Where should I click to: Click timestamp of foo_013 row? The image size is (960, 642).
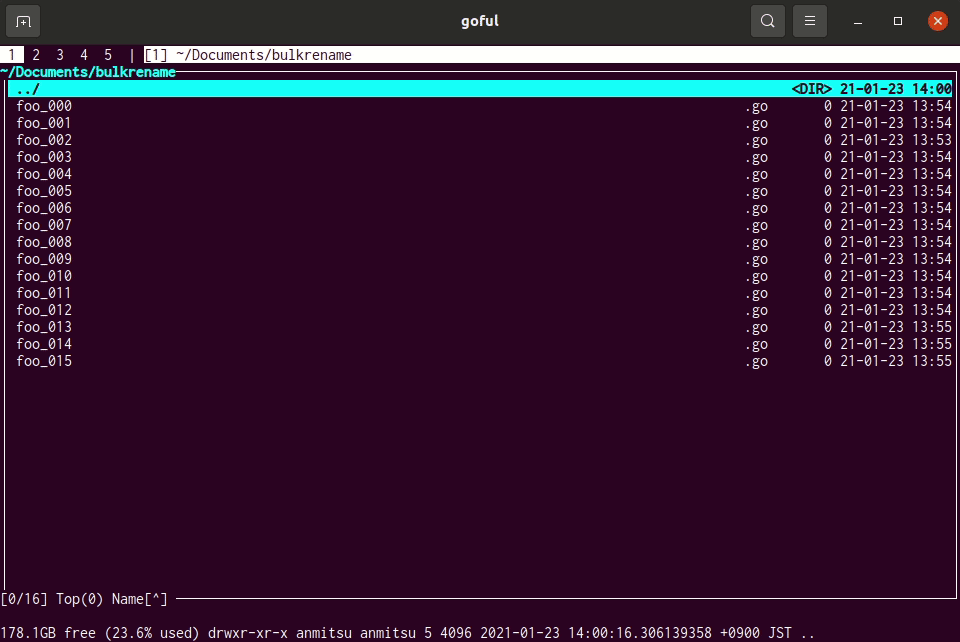(x=896, y=327)
